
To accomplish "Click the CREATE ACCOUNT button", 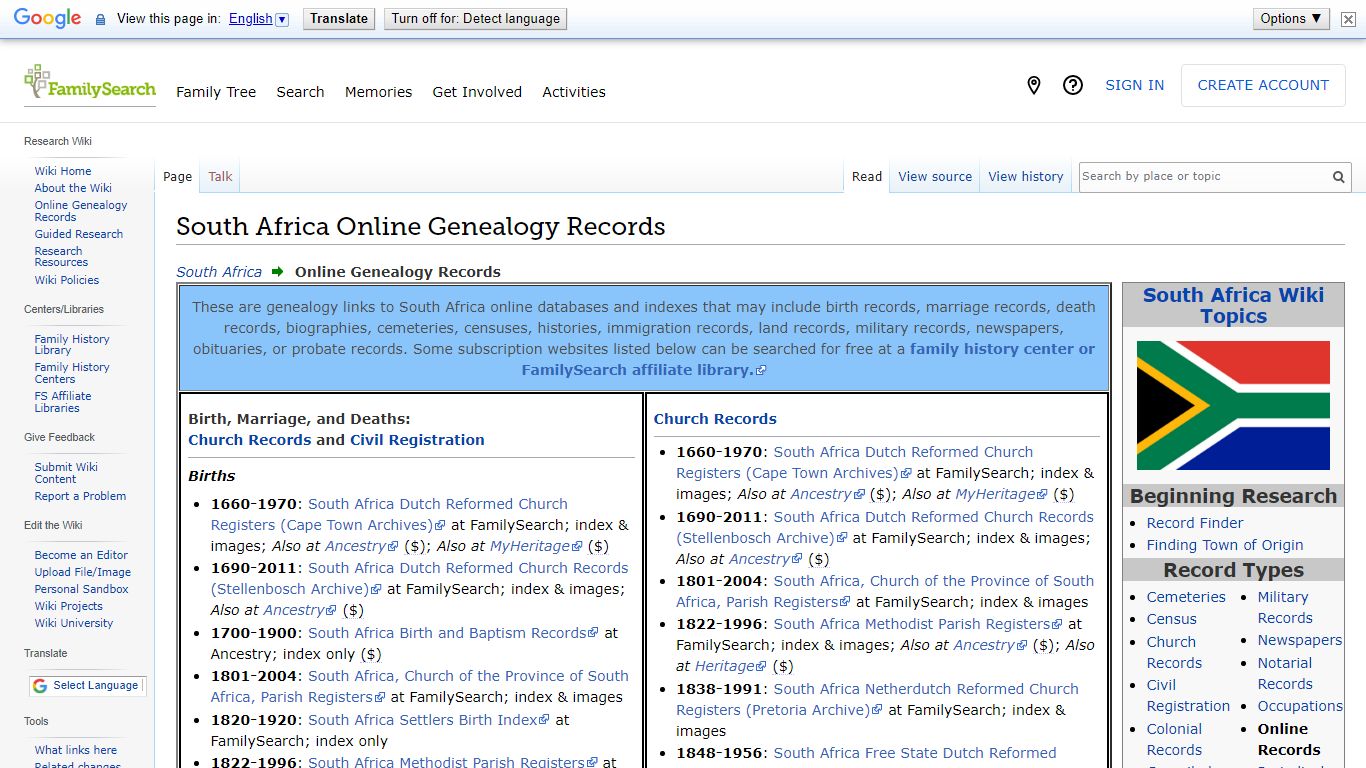I will (1263, 86).
